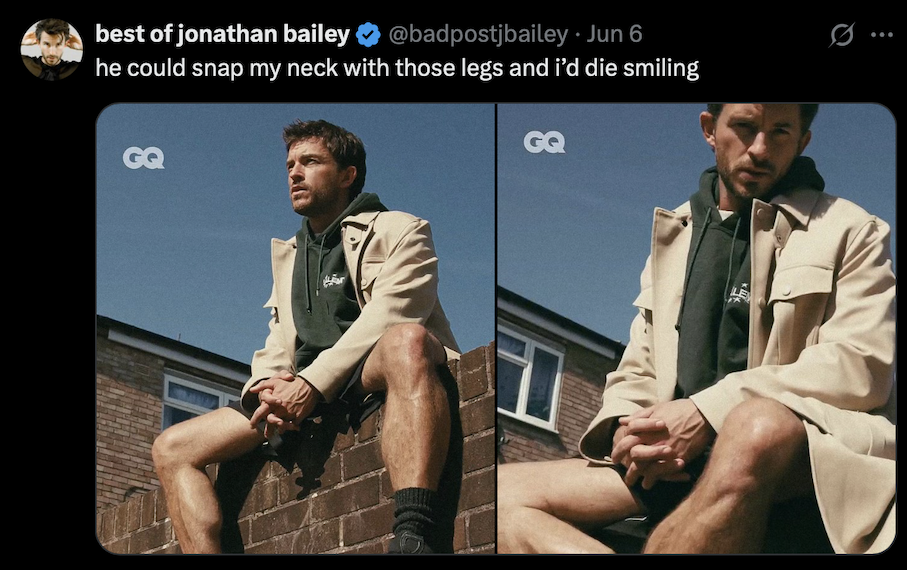Click the tweet text about legs
Viewport: 907px width, 570px height.
click(397, 68)
